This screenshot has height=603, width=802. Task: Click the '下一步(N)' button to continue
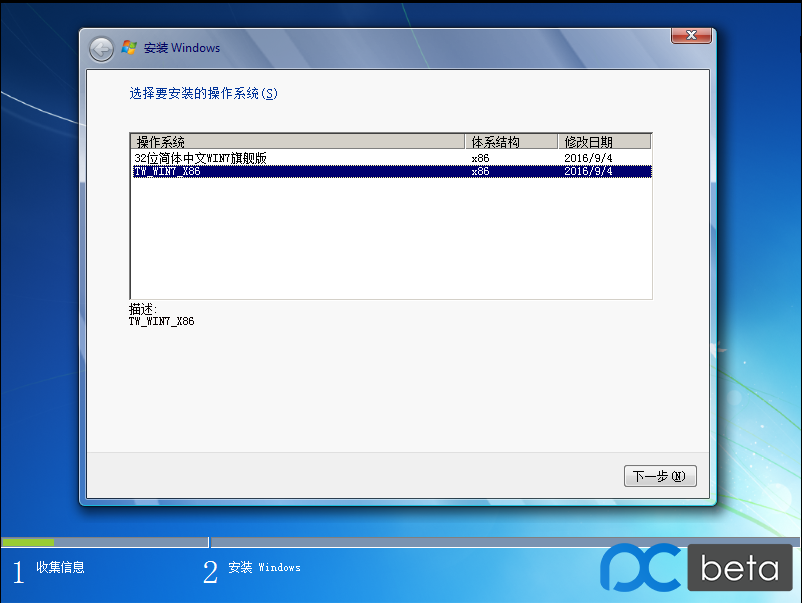click(659, 476)
